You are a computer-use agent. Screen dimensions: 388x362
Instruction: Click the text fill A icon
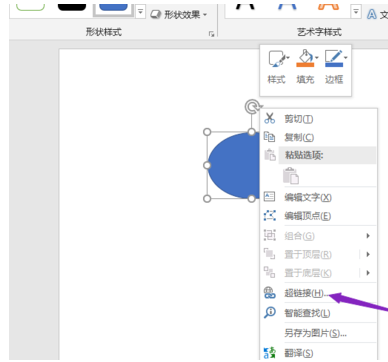(371, 14)
